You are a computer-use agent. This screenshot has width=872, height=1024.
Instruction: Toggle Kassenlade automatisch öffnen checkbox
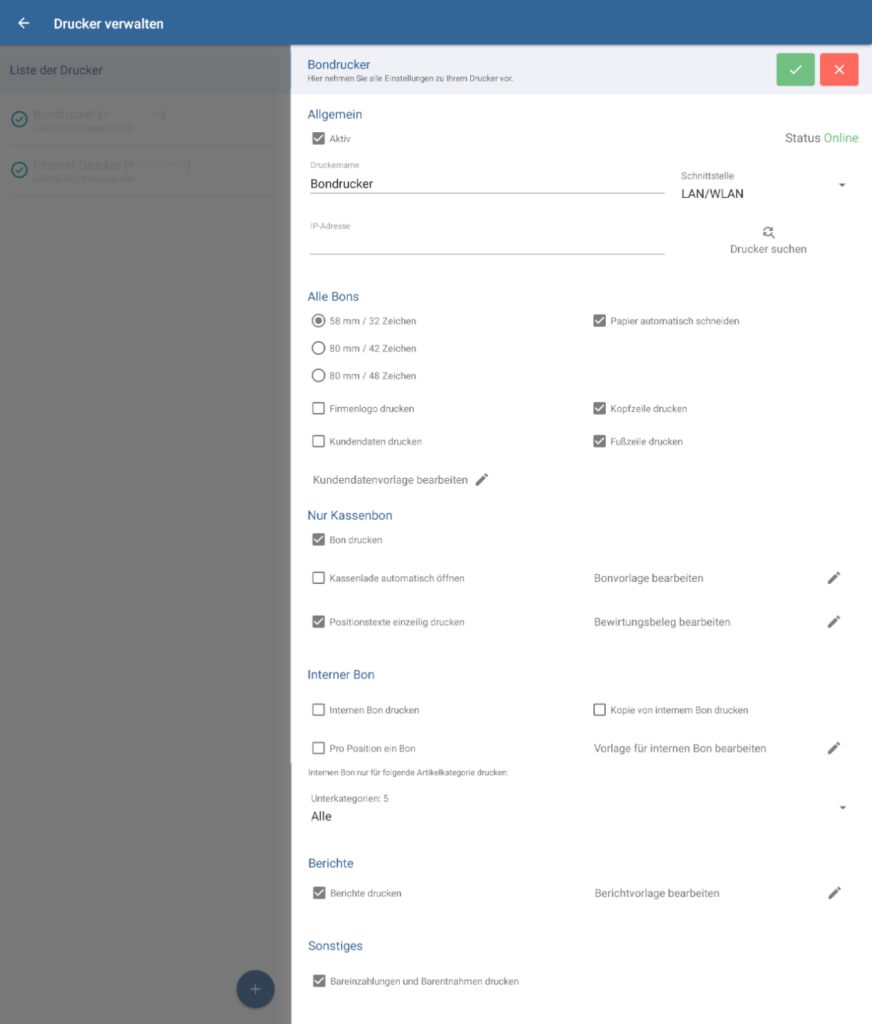[319, 578]
